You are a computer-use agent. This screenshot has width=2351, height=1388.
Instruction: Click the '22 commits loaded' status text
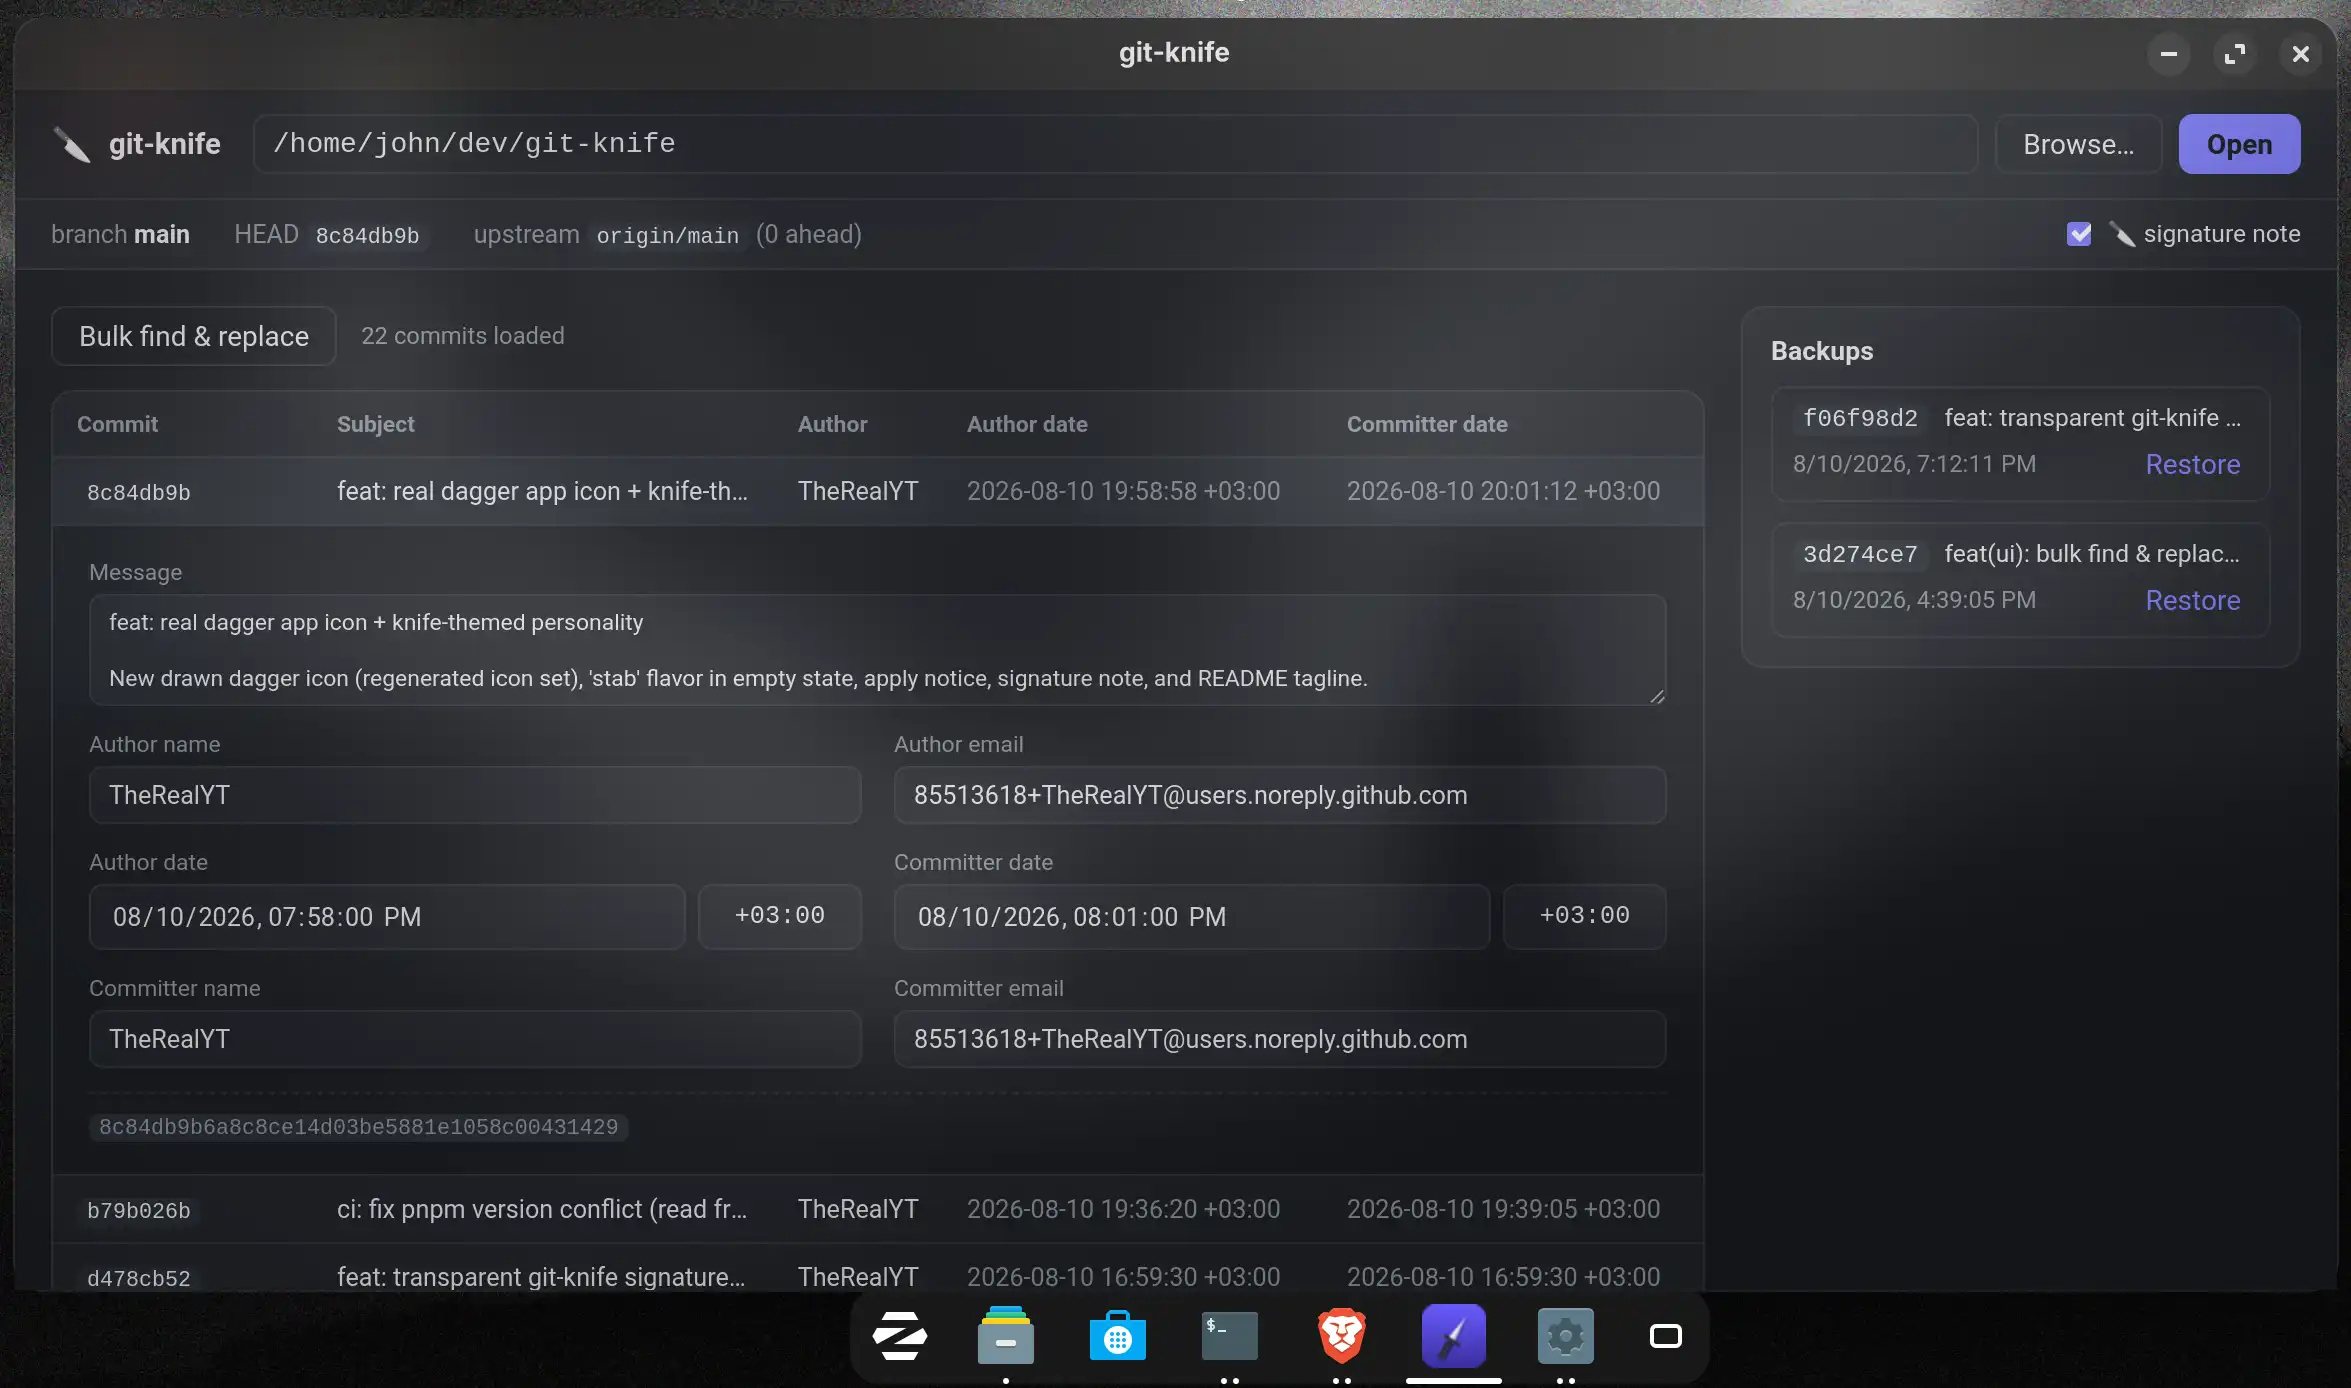coord(463,336)
